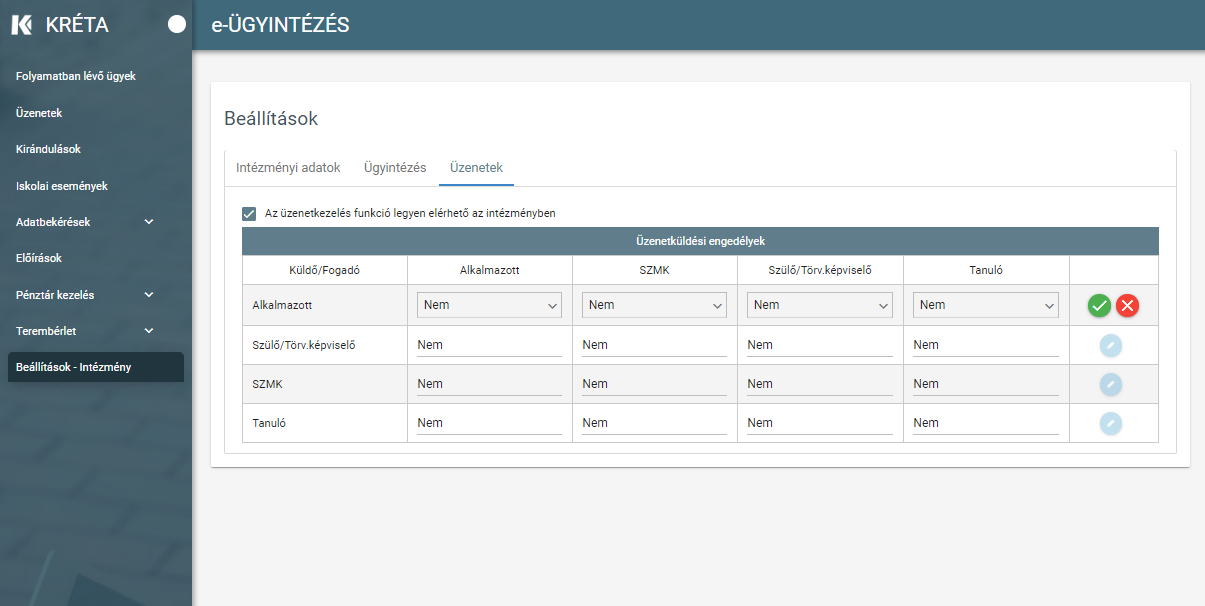Select the Üzenetek tab
The image size is (1205, 606).
pyautogui.click(x=476, y=168)
